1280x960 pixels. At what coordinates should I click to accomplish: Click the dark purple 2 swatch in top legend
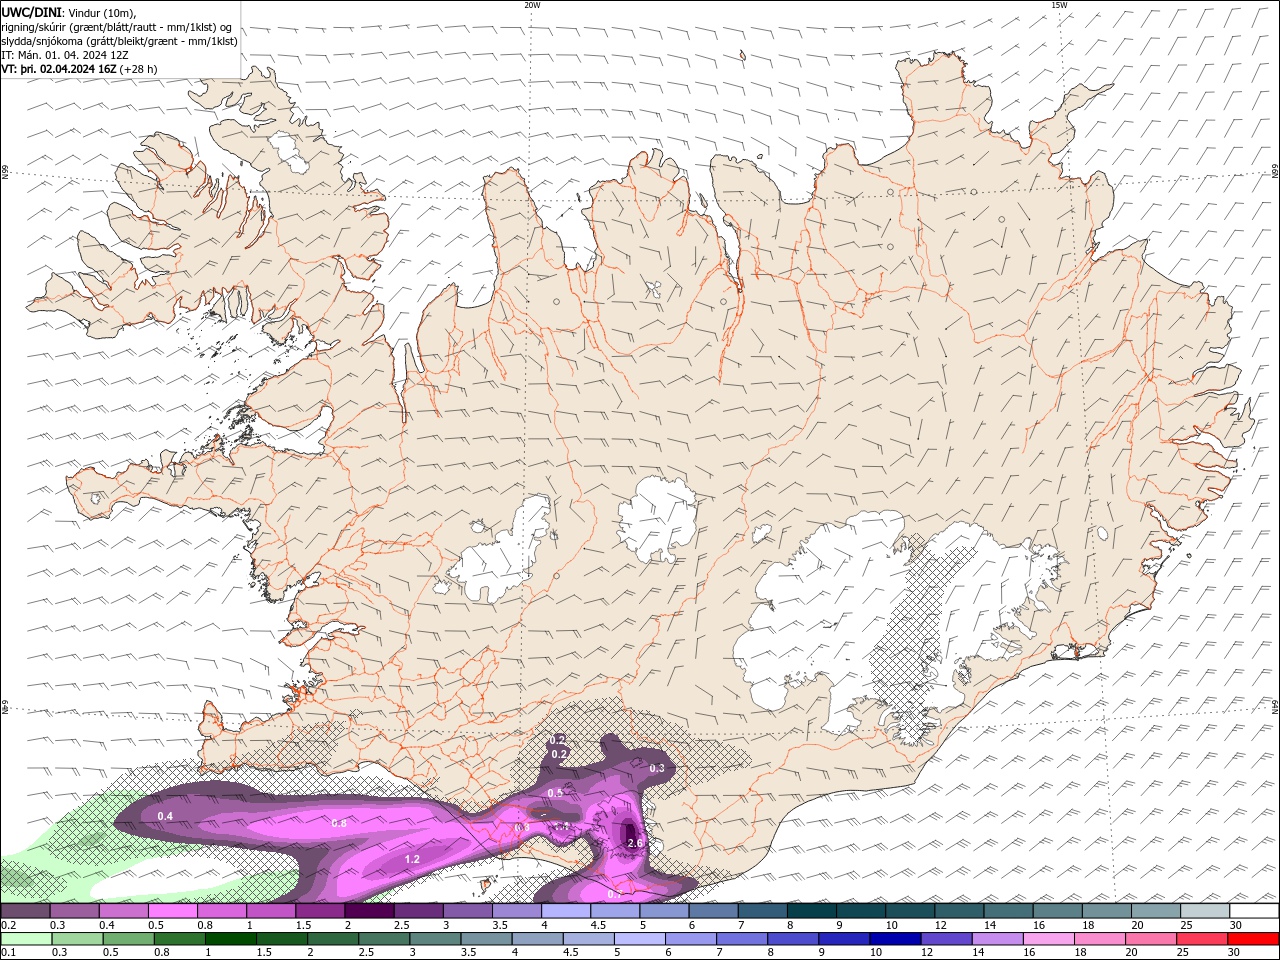(368, 911)
